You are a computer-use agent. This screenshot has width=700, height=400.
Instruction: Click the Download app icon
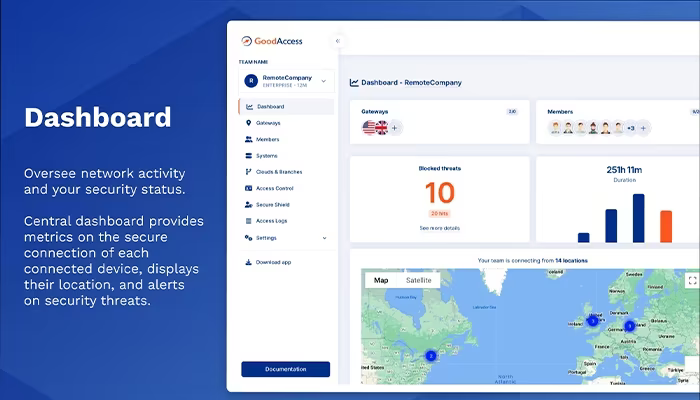click(248, 262)
